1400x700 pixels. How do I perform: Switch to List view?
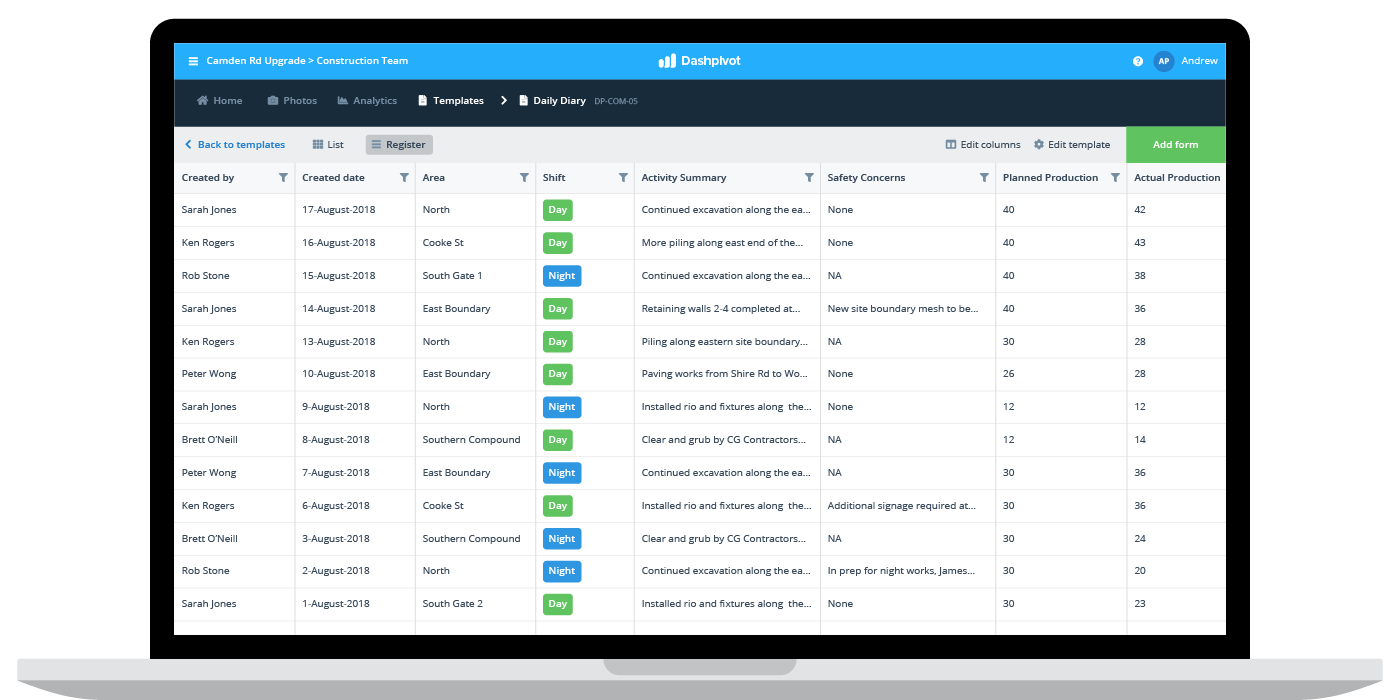coord(328,145)
